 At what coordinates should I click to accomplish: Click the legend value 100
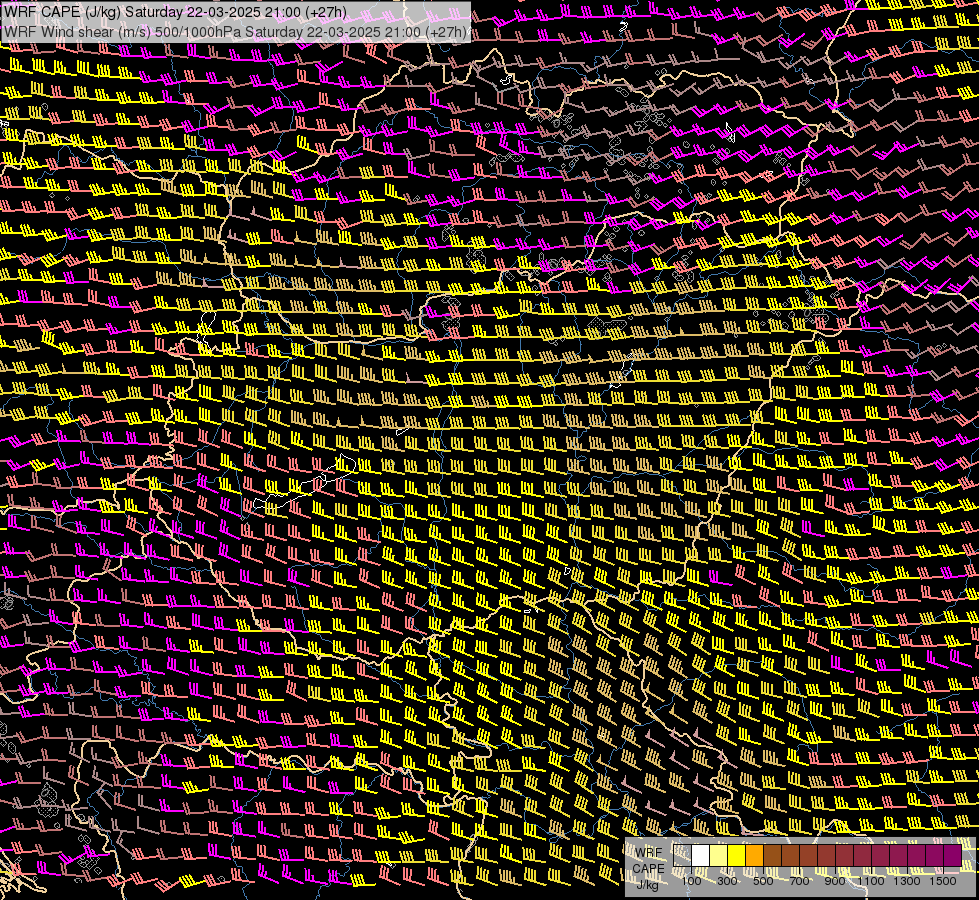click(x=691, y=881)
